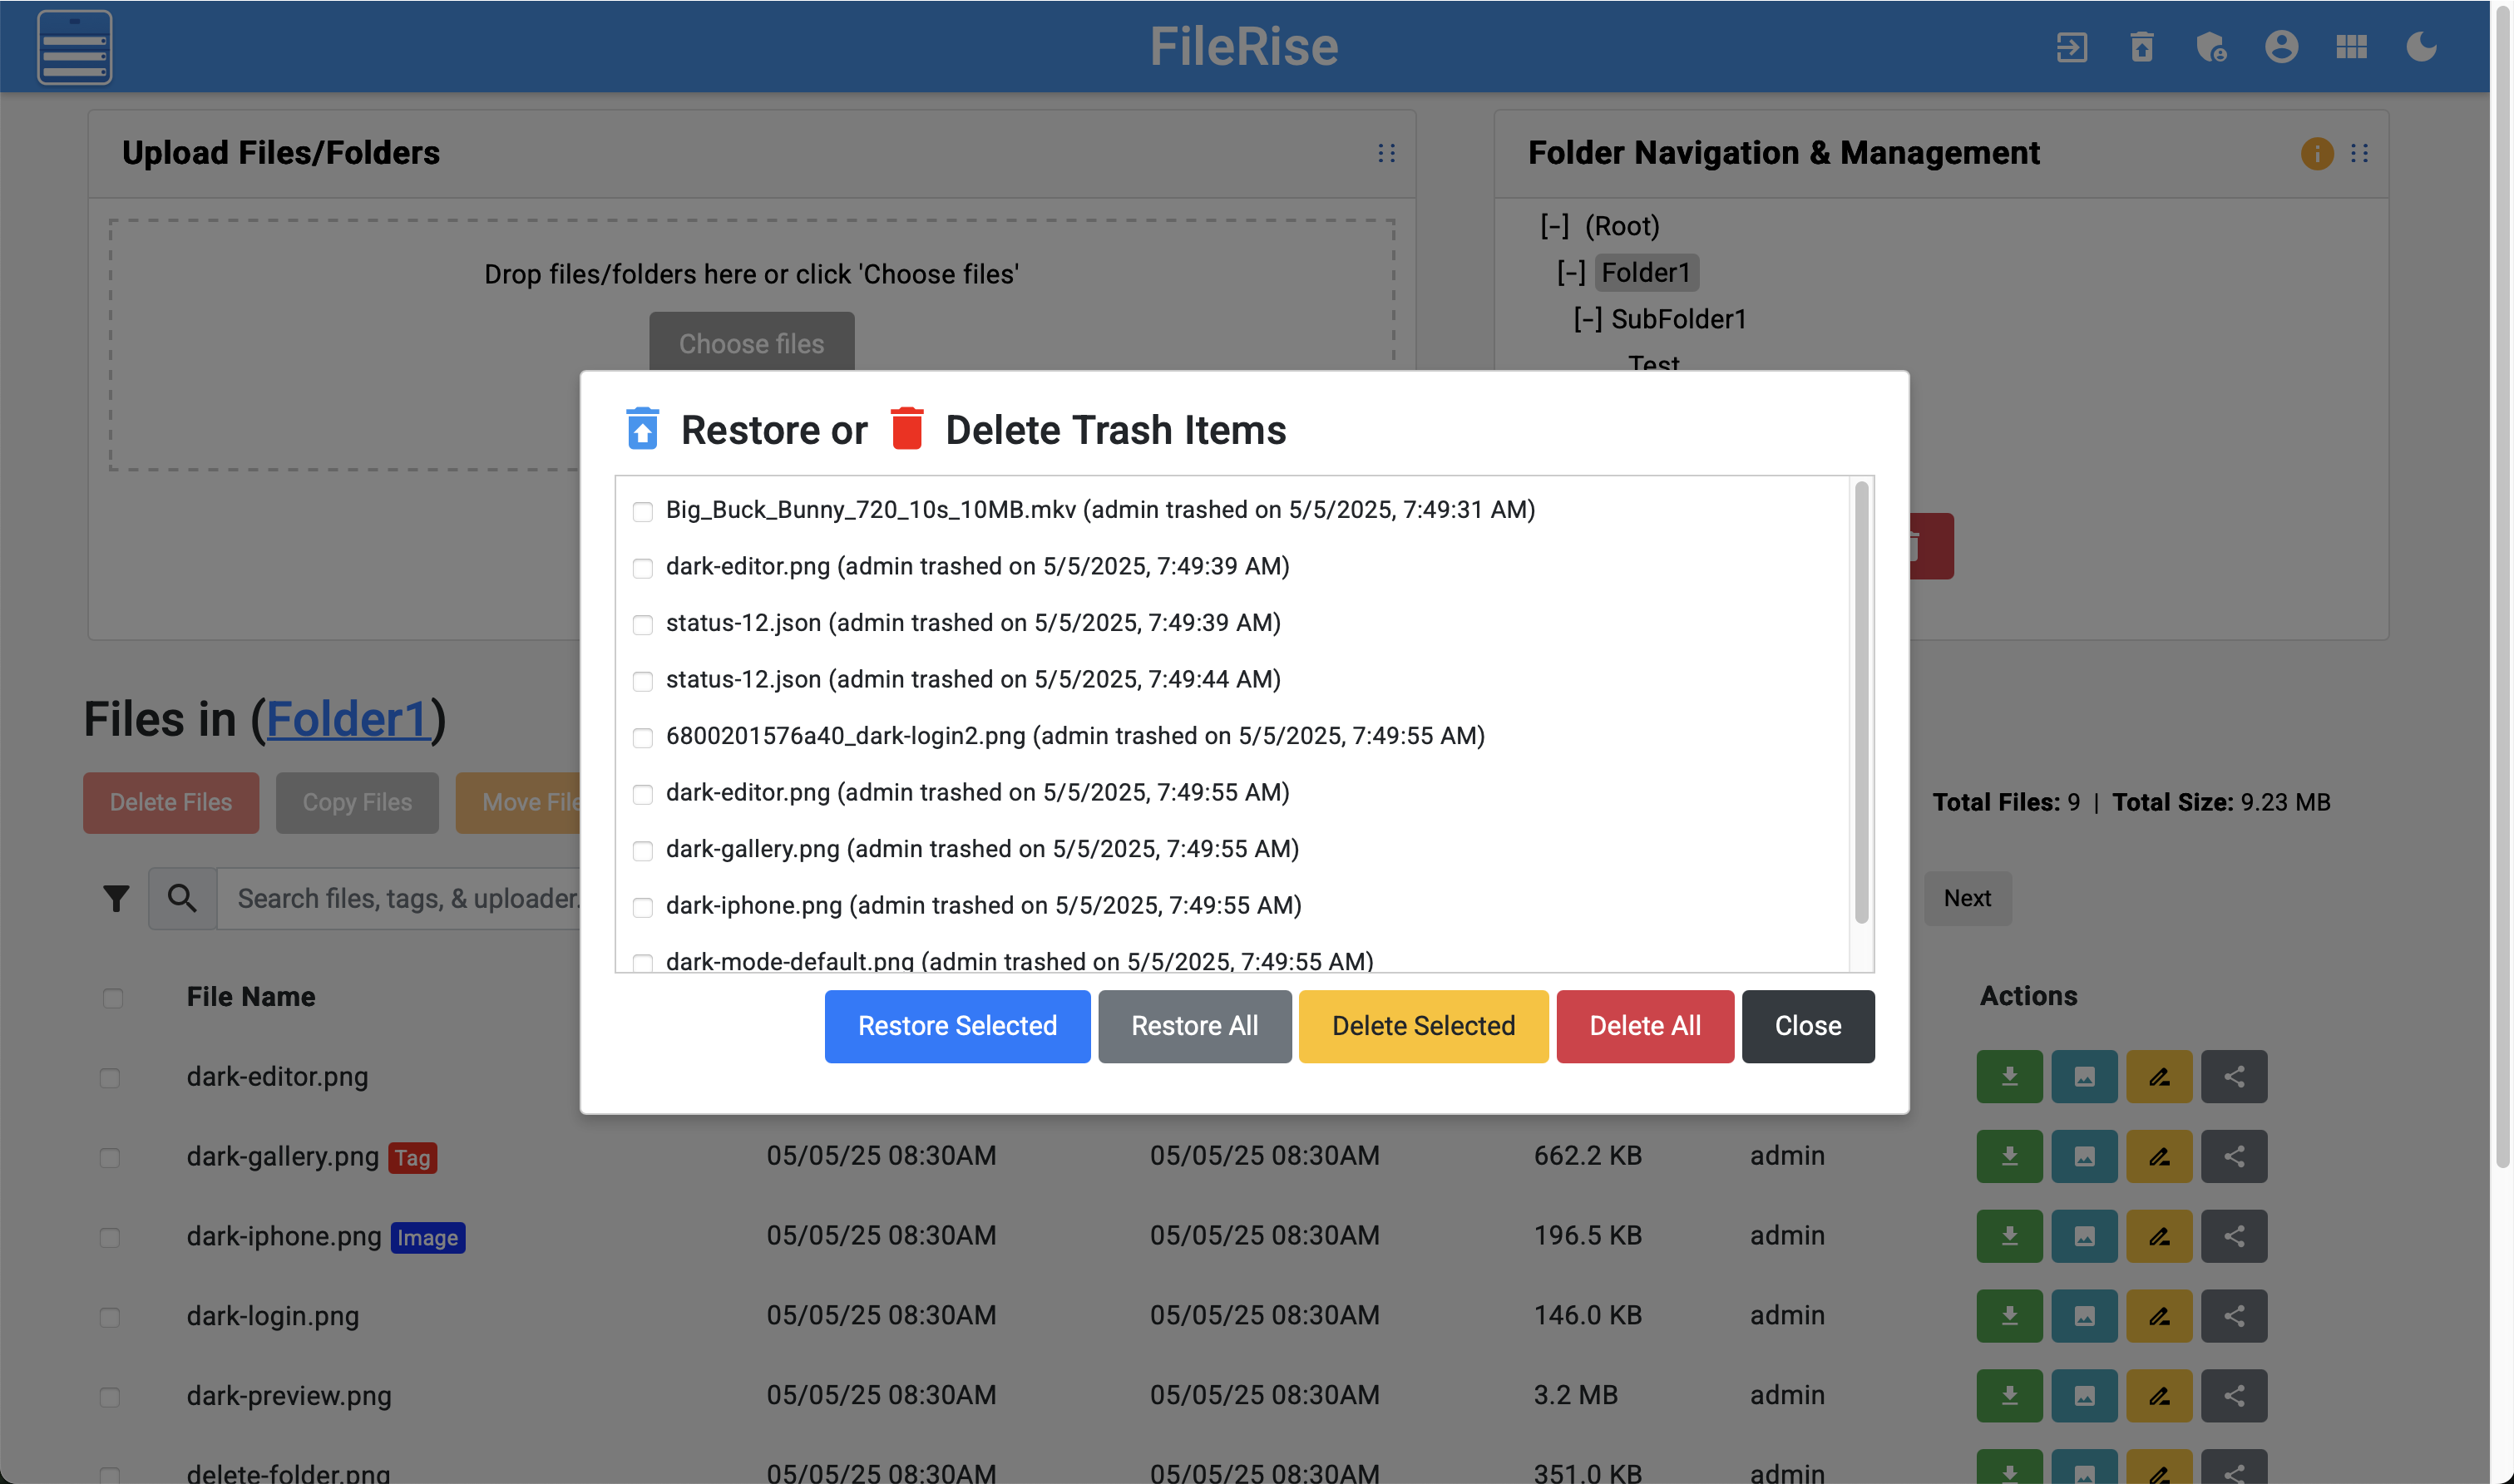Click the trash list scrollbar
Screen dimensions: 2514x1484
tap(1861, 700)
